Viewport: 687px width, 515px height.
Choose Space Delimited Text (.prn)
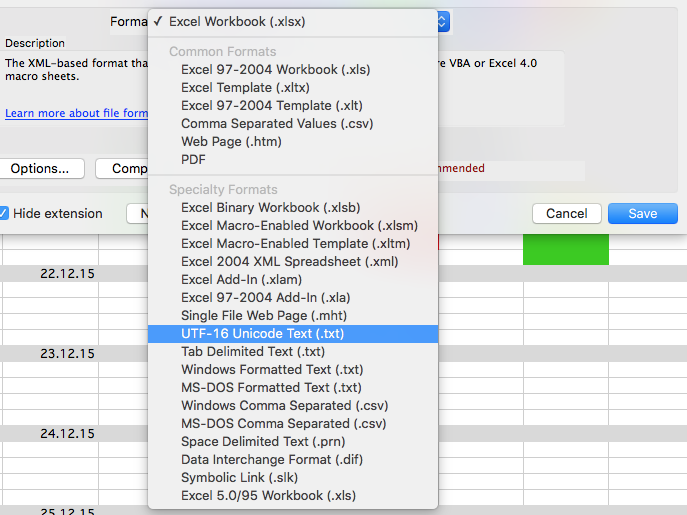[293, 441]
